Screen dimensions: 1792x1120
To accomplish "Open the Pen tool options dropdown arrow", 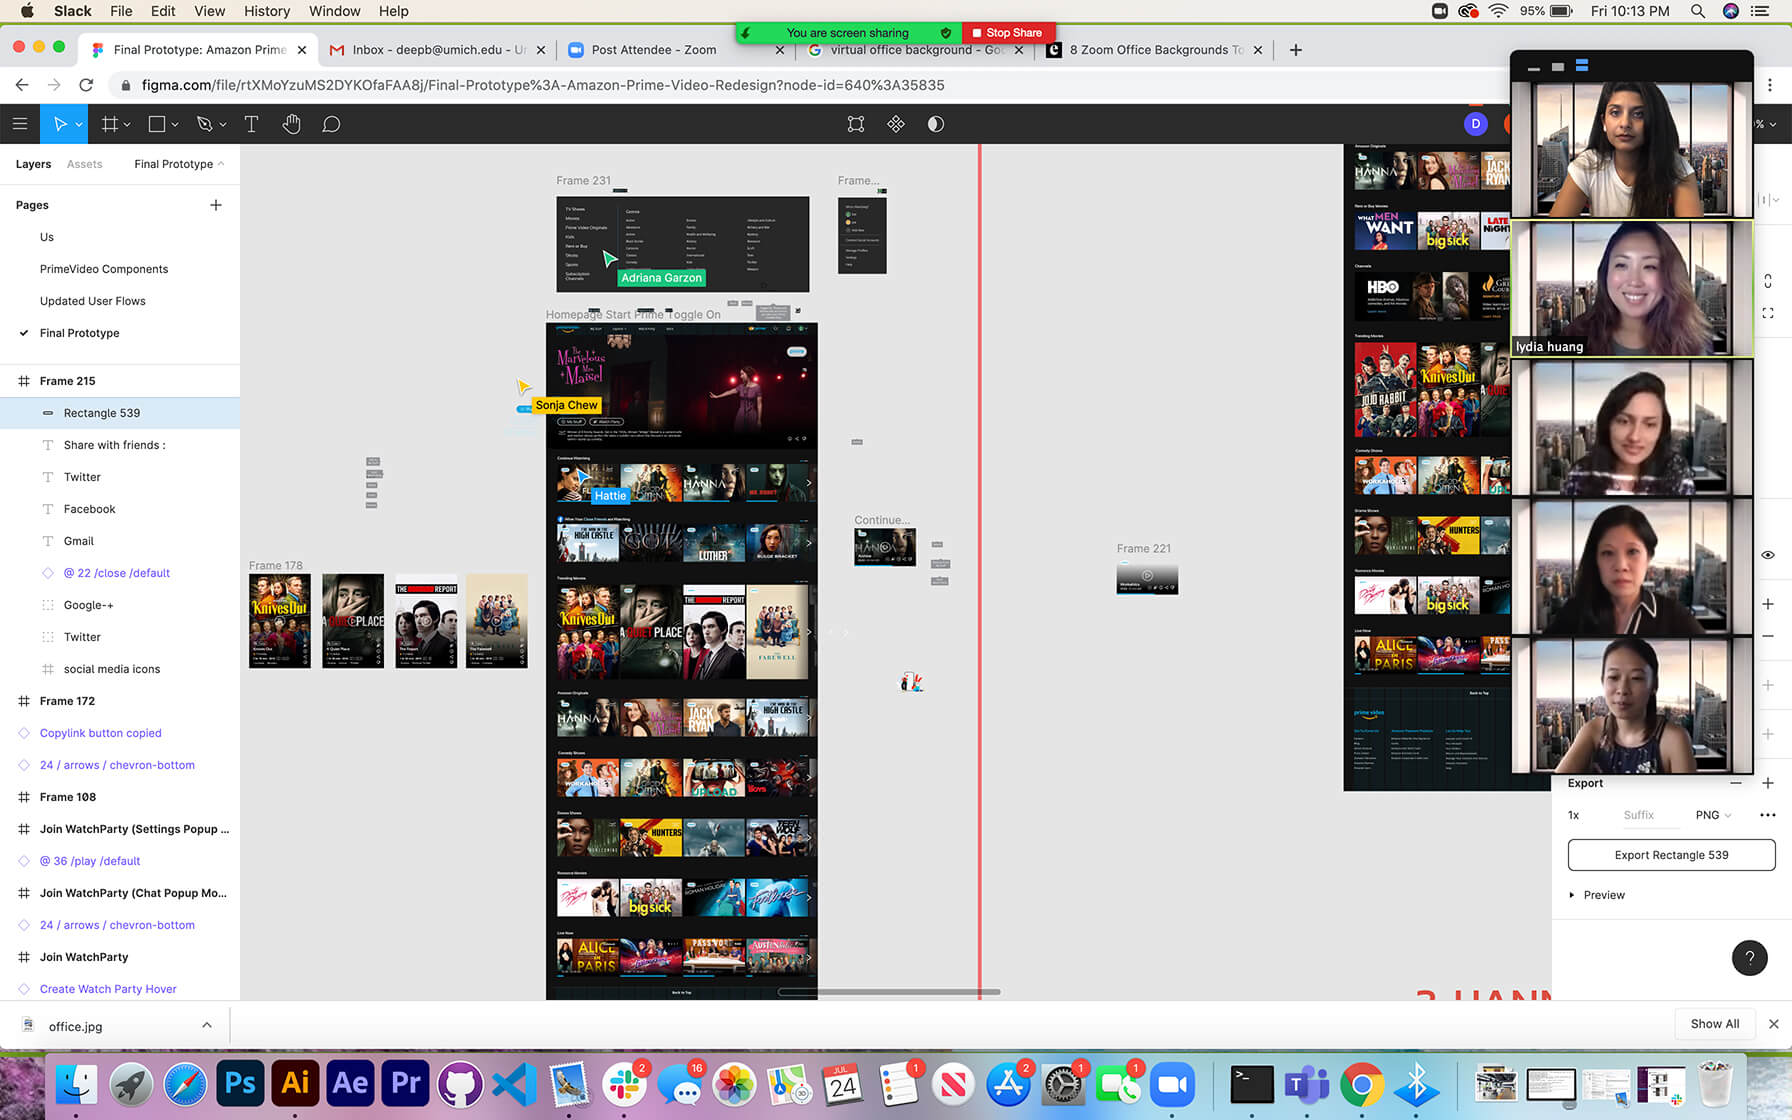I will 223,125.
